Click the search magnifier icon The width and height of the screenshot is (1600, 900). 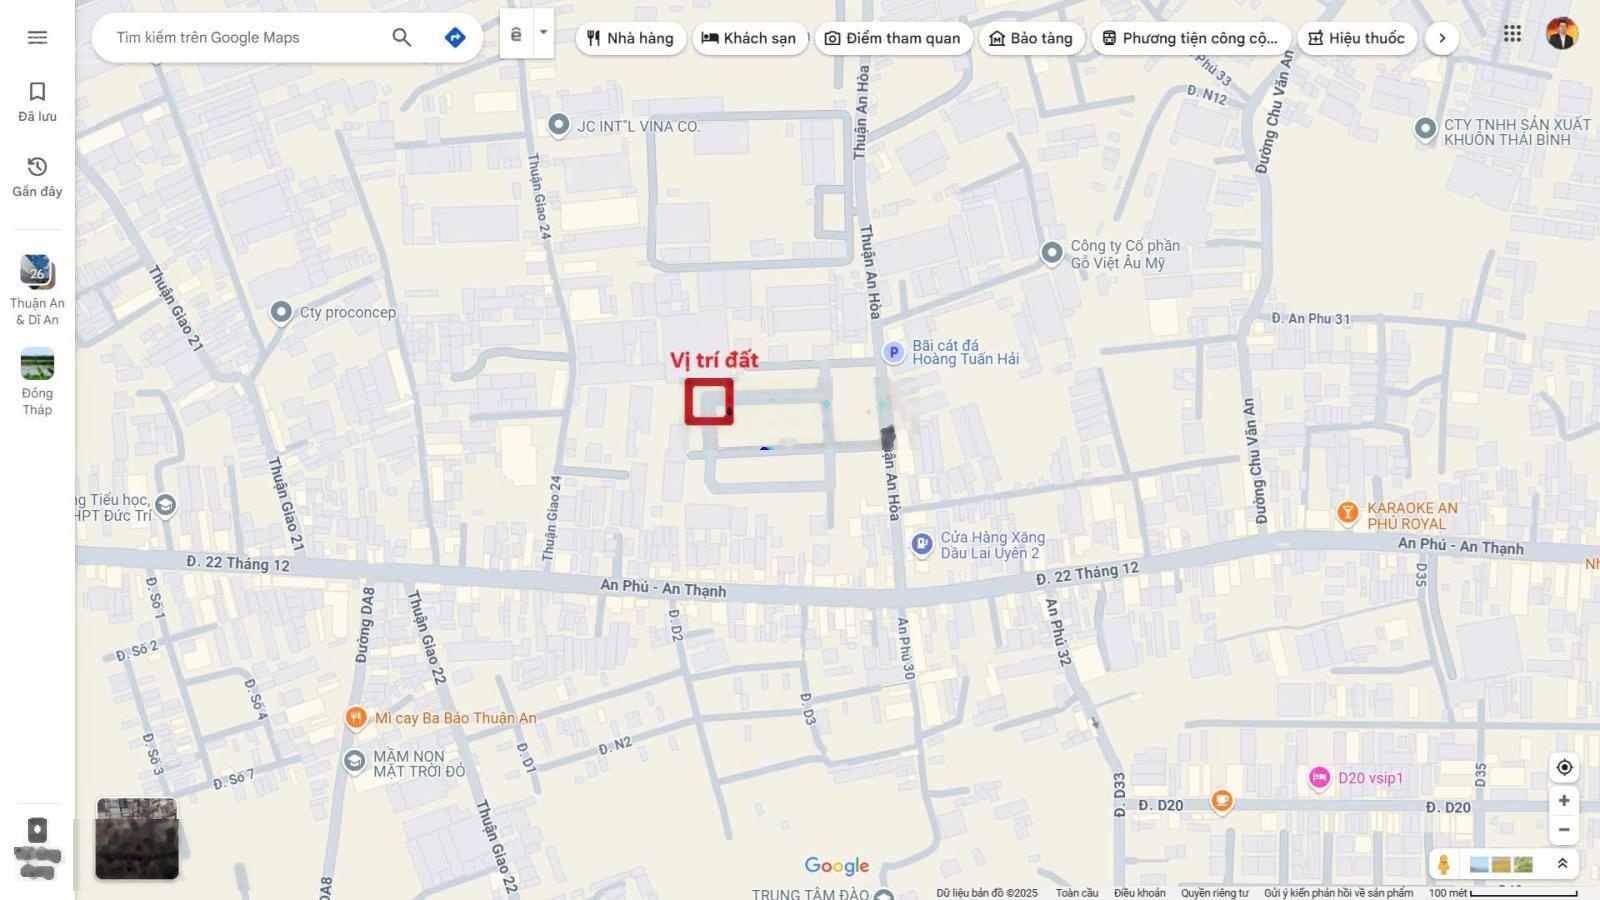pyautogui.click(x=401, y=37)
